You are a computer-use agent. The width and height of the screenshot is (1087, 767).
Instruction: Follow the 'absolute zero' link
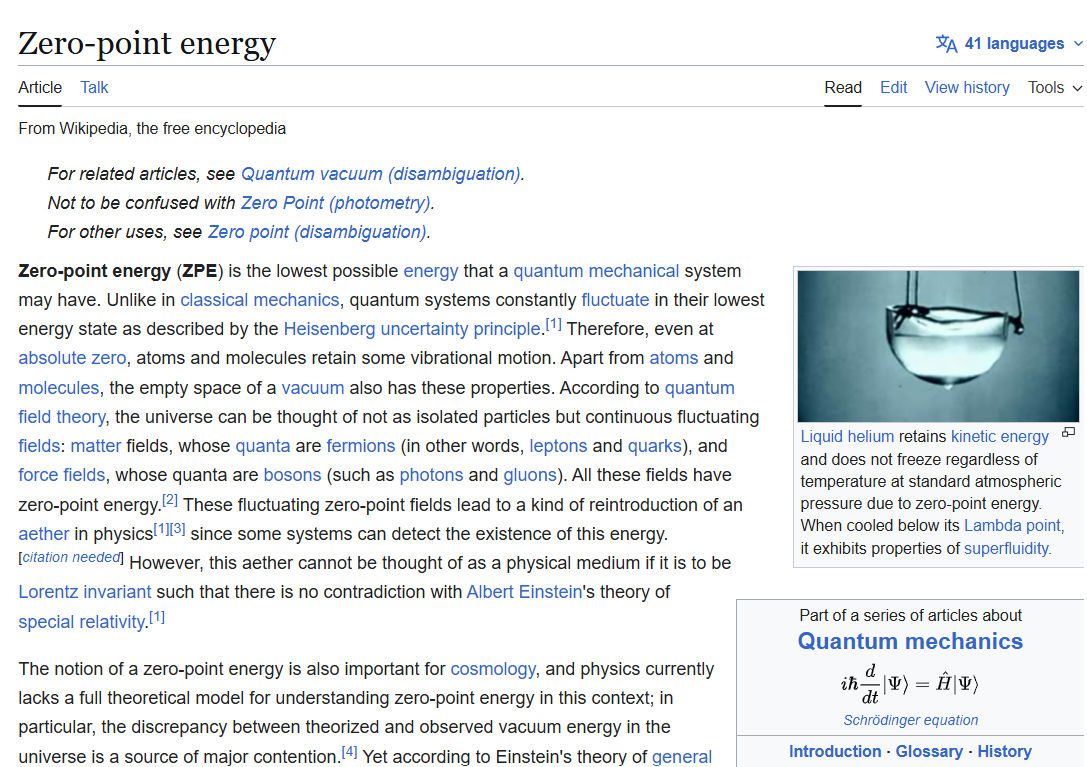72,358
